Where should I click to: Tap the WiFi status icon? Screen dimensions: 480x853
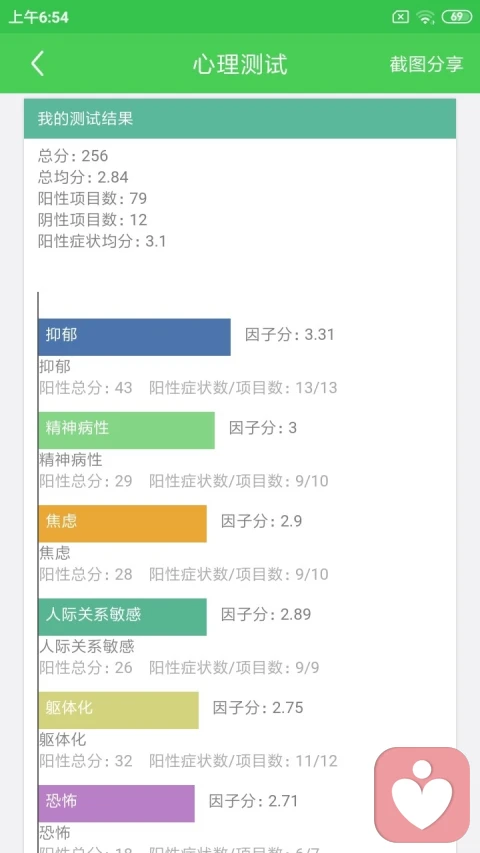[x=425, y=17]
